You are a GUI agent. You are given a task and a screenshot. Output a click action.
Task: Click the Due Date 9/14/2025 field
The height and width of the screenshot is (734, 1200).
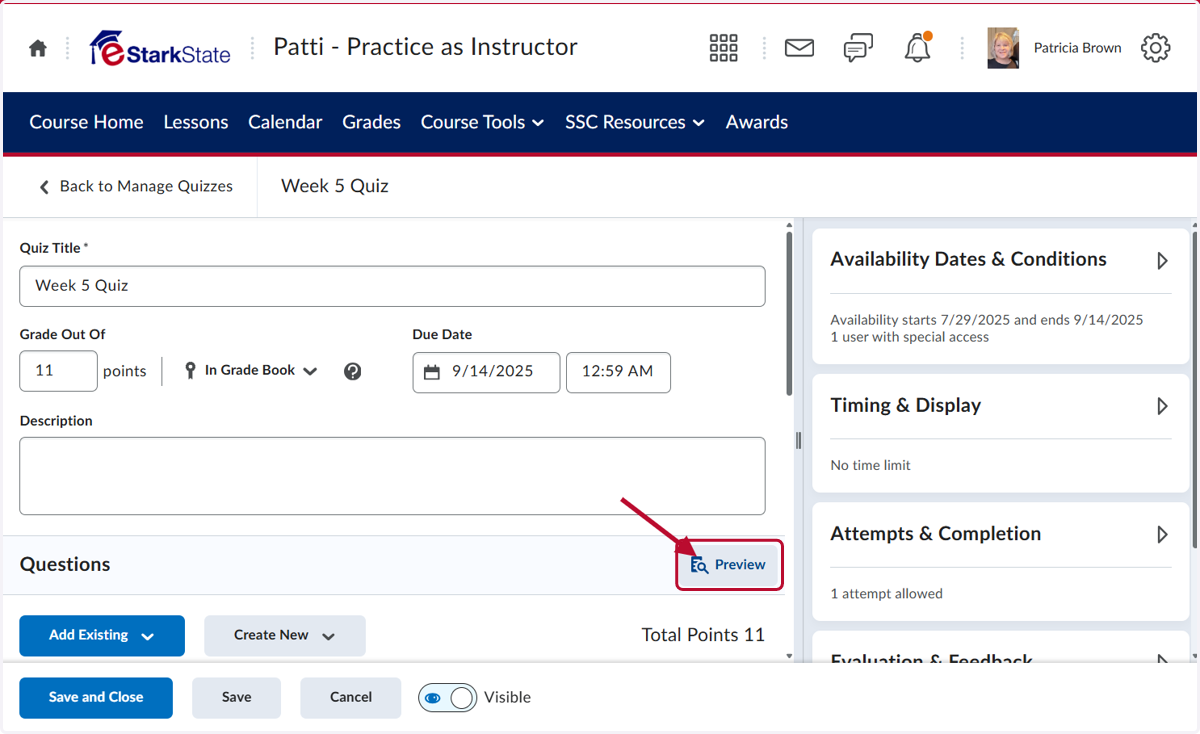pos(486,372)
